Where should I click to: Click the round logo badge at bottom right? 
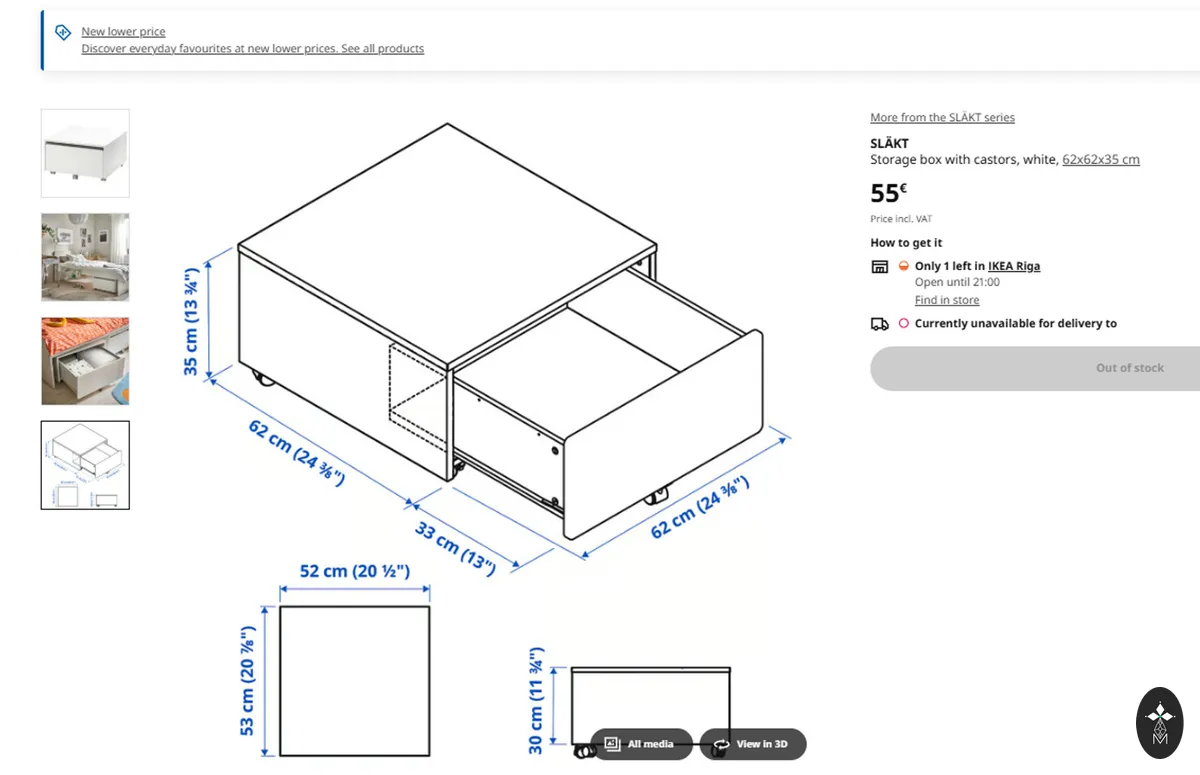(1160, 722)
